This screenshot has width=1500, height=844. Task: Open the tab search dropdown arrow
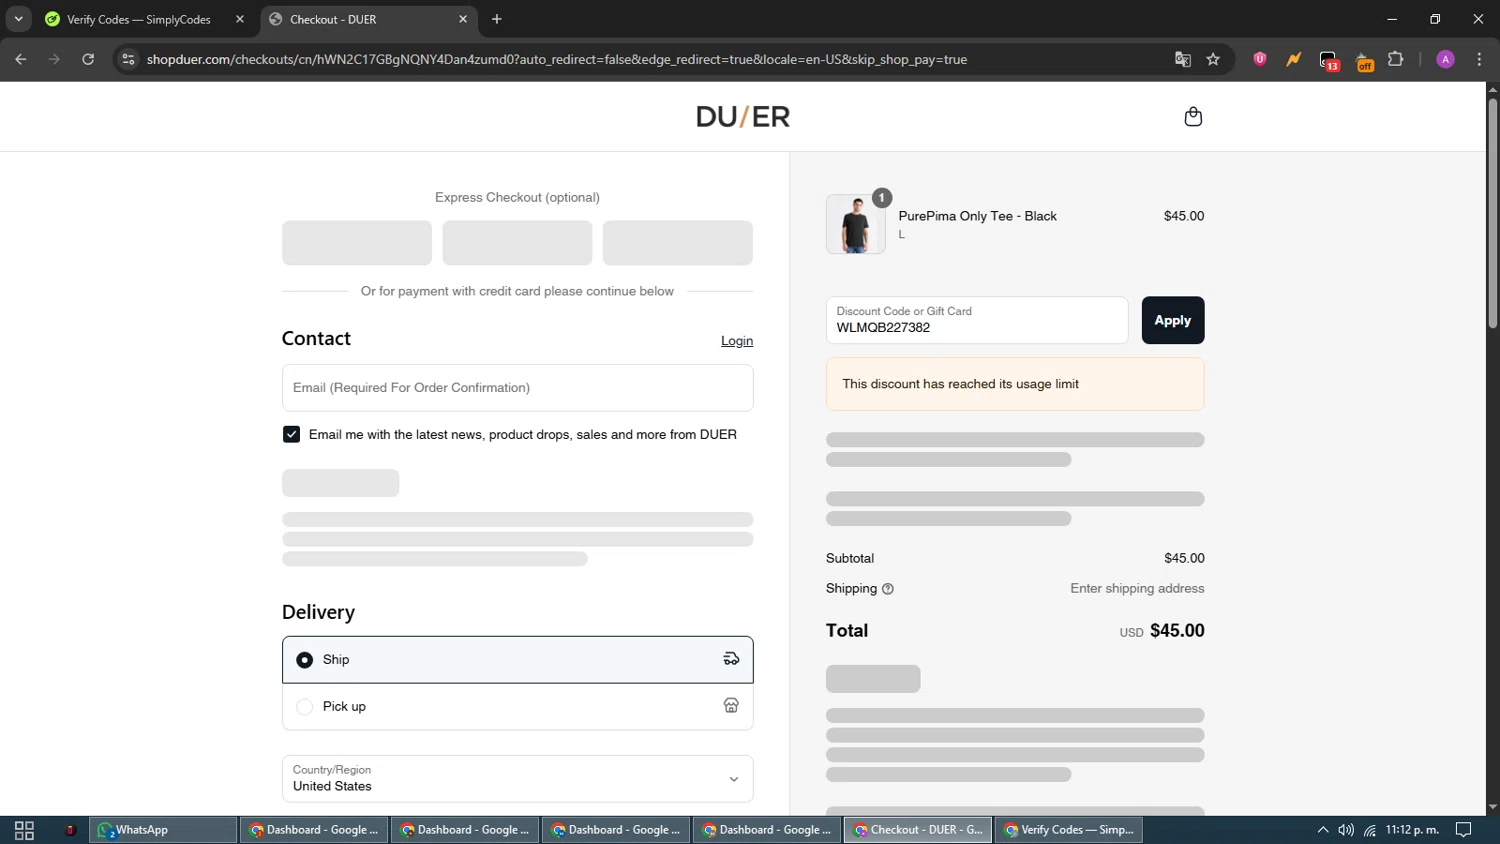18,19
